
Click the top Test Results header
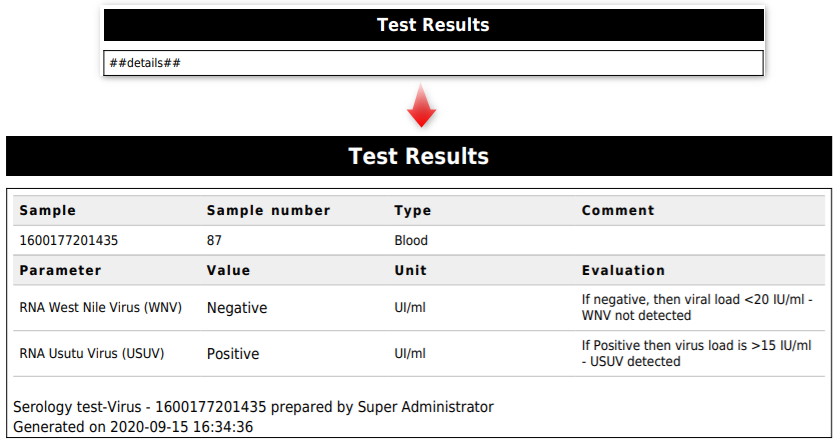[433, 24]
